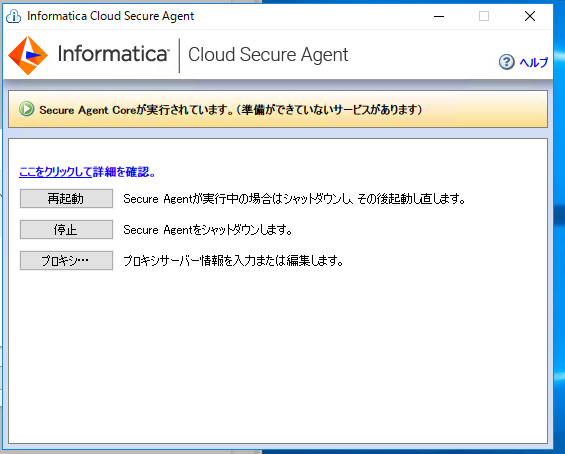Viewport: 565px width, 454px height.
Task: Click the Secure Agent Core status banner
Action: point(278,109)
